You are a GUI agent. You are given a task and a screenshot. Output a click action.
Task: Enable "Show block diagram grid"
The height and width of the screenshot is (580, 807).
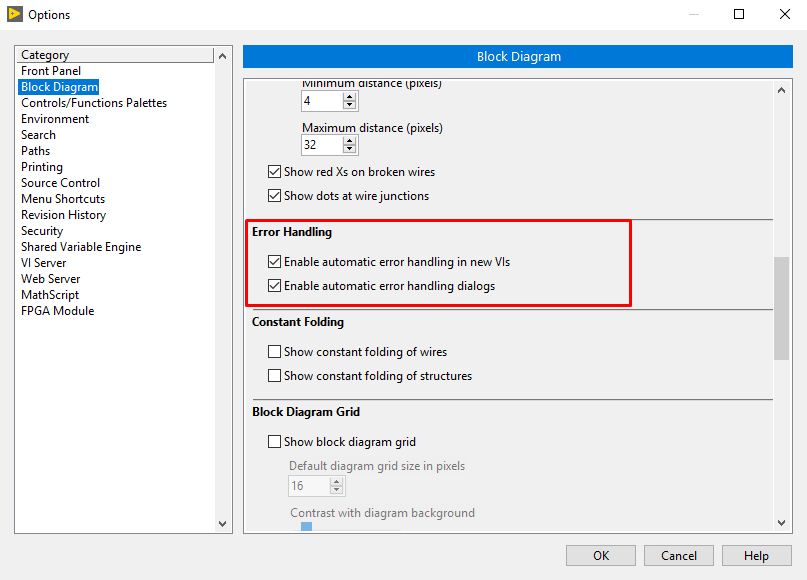(x=274, y=441)
